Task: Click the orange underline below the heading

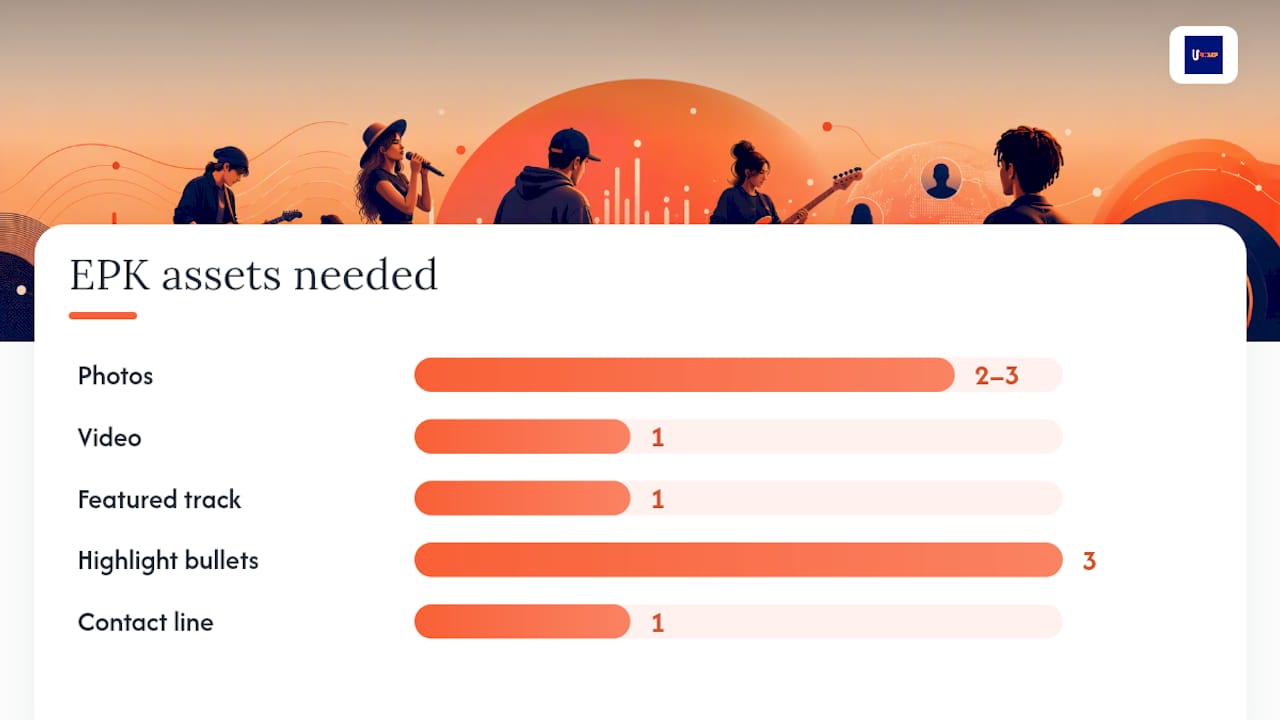Action: 103,316
